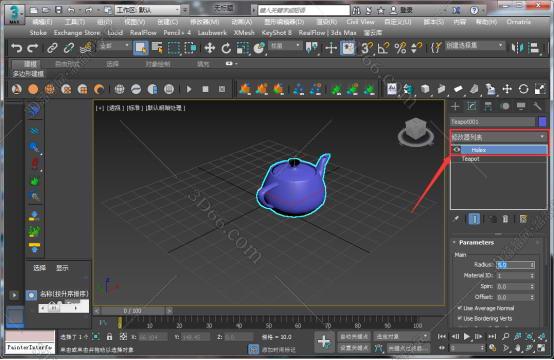Switch to the Motion command panel tab
554x360 pixels.
(x=505, y=106)
